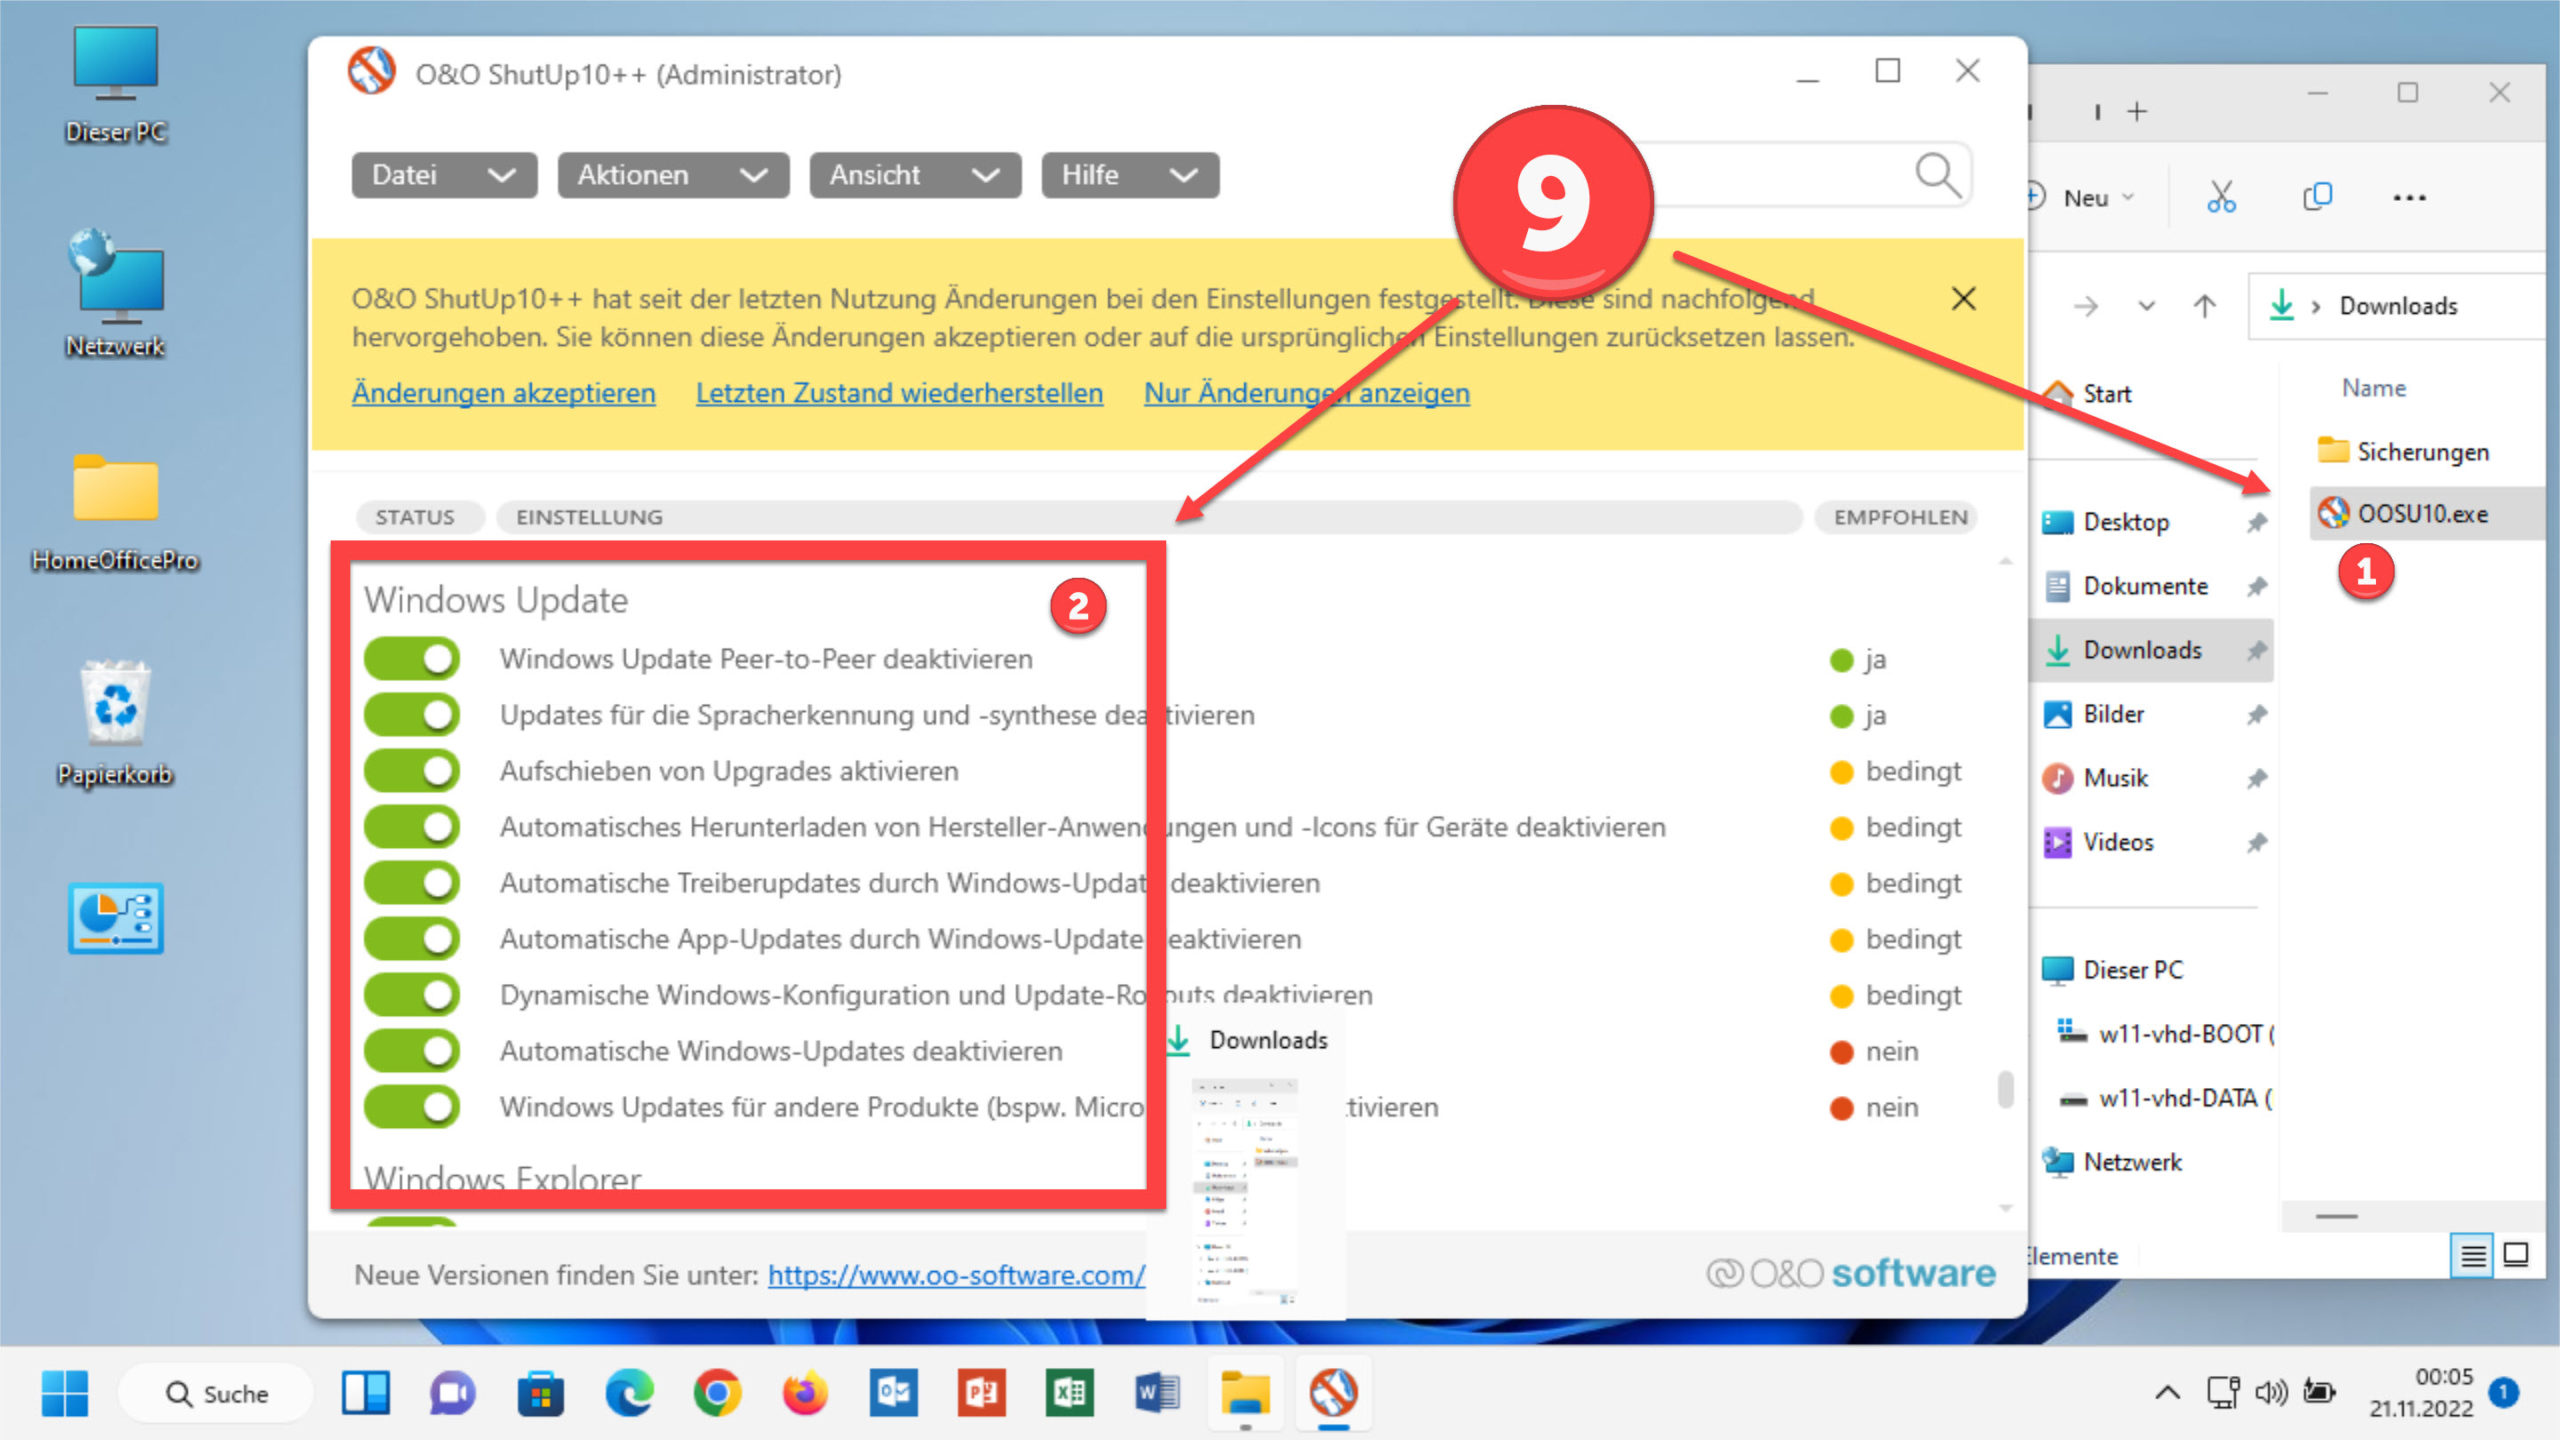The width and height of the screenshot is (2560, 1440).
Task: Open the Datei menu dropdown
Action: tap(442, 175)
